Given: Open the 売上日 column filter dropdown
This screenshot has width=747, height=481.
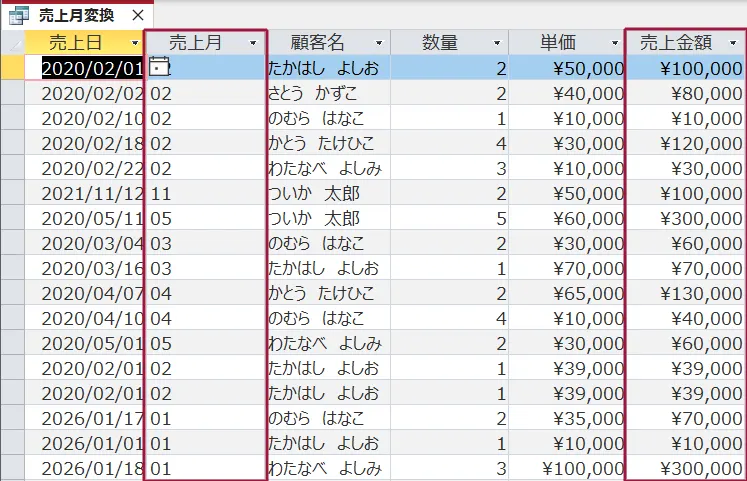Looking at the screenshot, I should [x=134, y=43].
